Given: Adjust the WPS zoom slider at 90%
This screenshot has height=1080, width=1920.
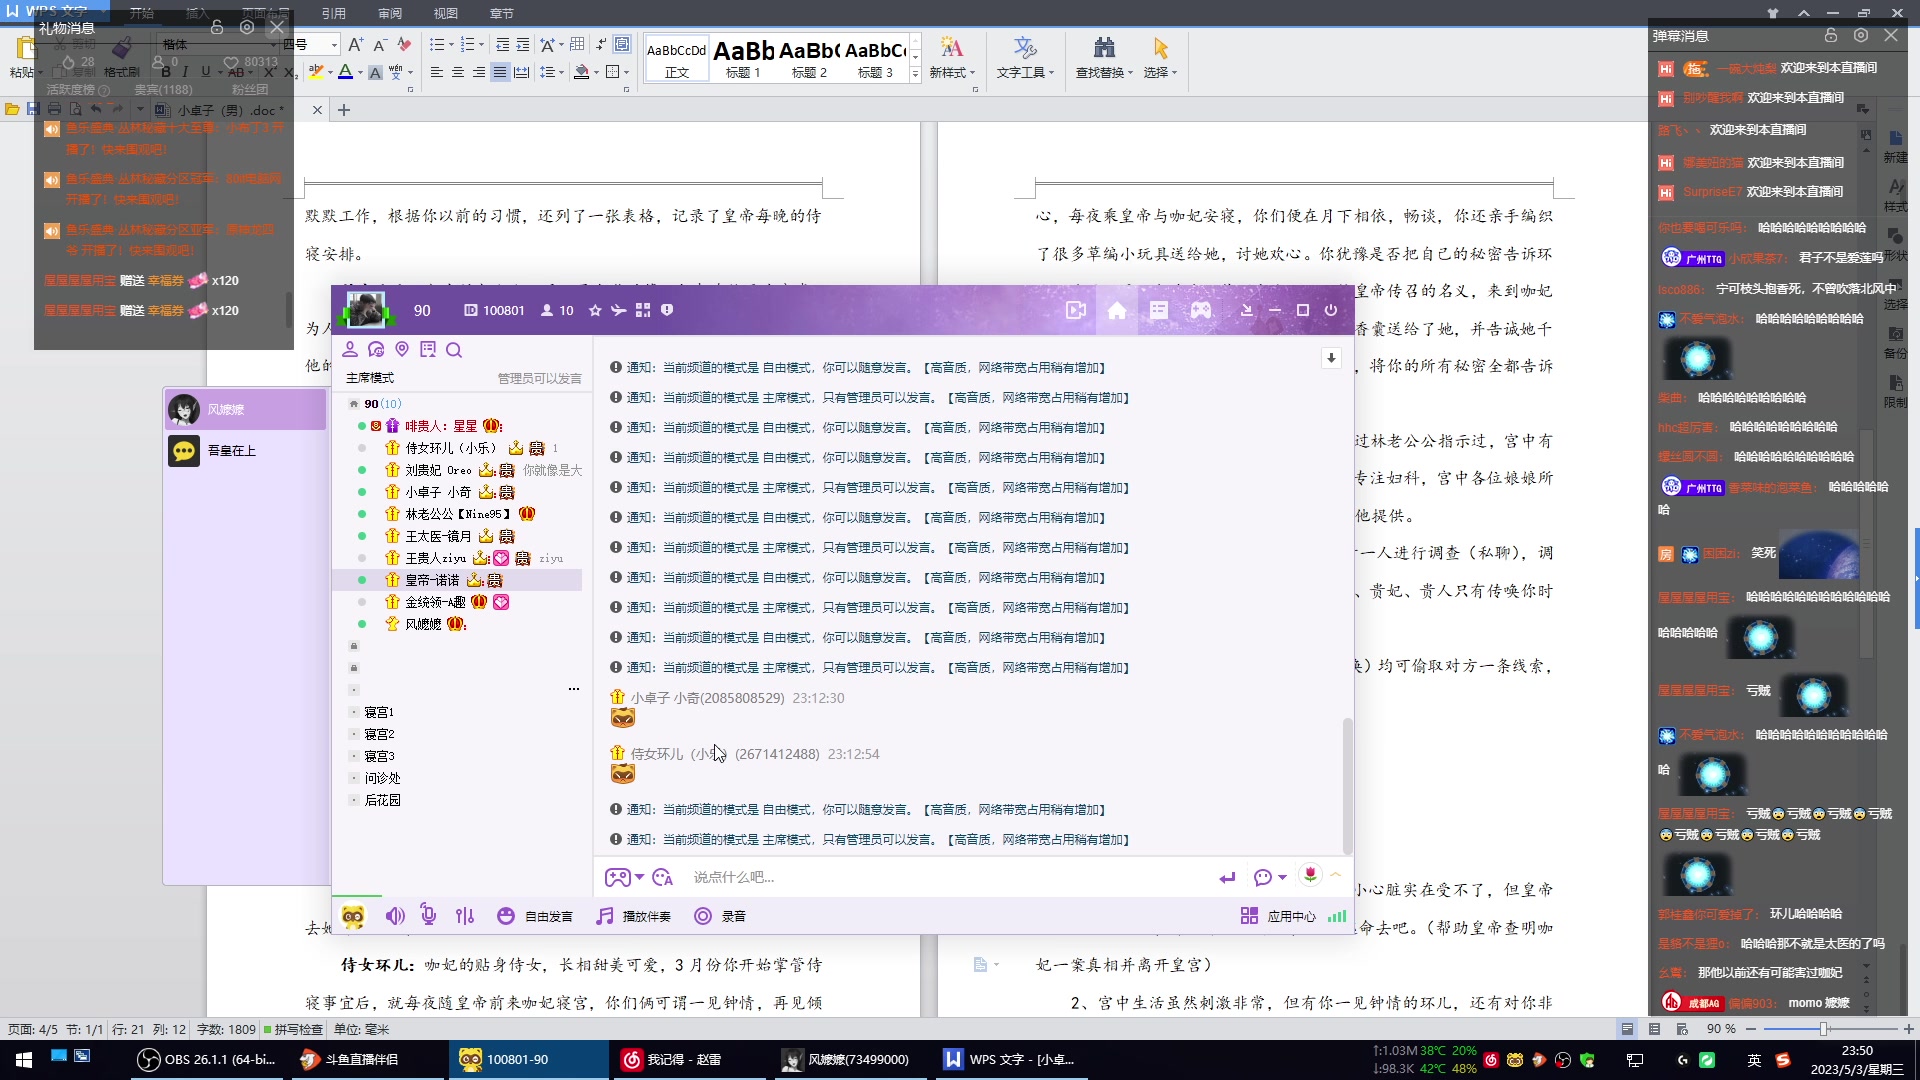Looking at the screenshot, I should 1823,1028.
